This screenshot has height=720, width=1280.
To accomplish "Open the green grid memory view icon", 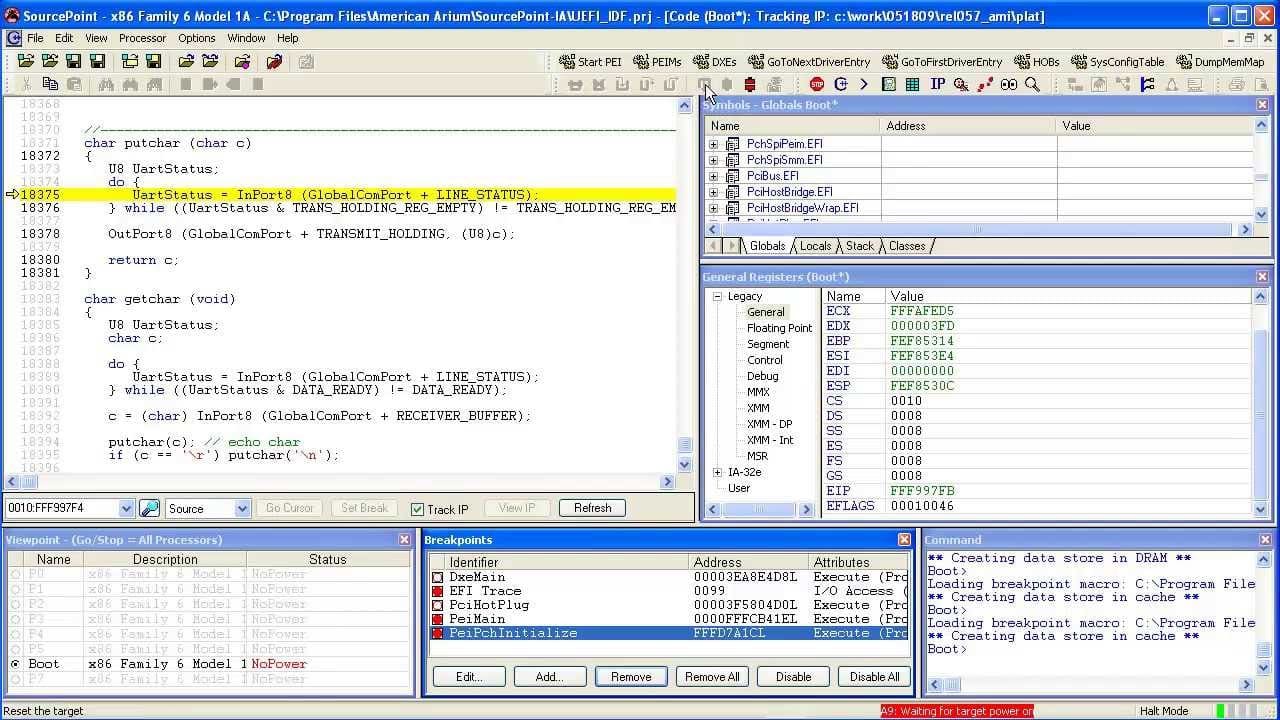I will (x=913, y=85).
